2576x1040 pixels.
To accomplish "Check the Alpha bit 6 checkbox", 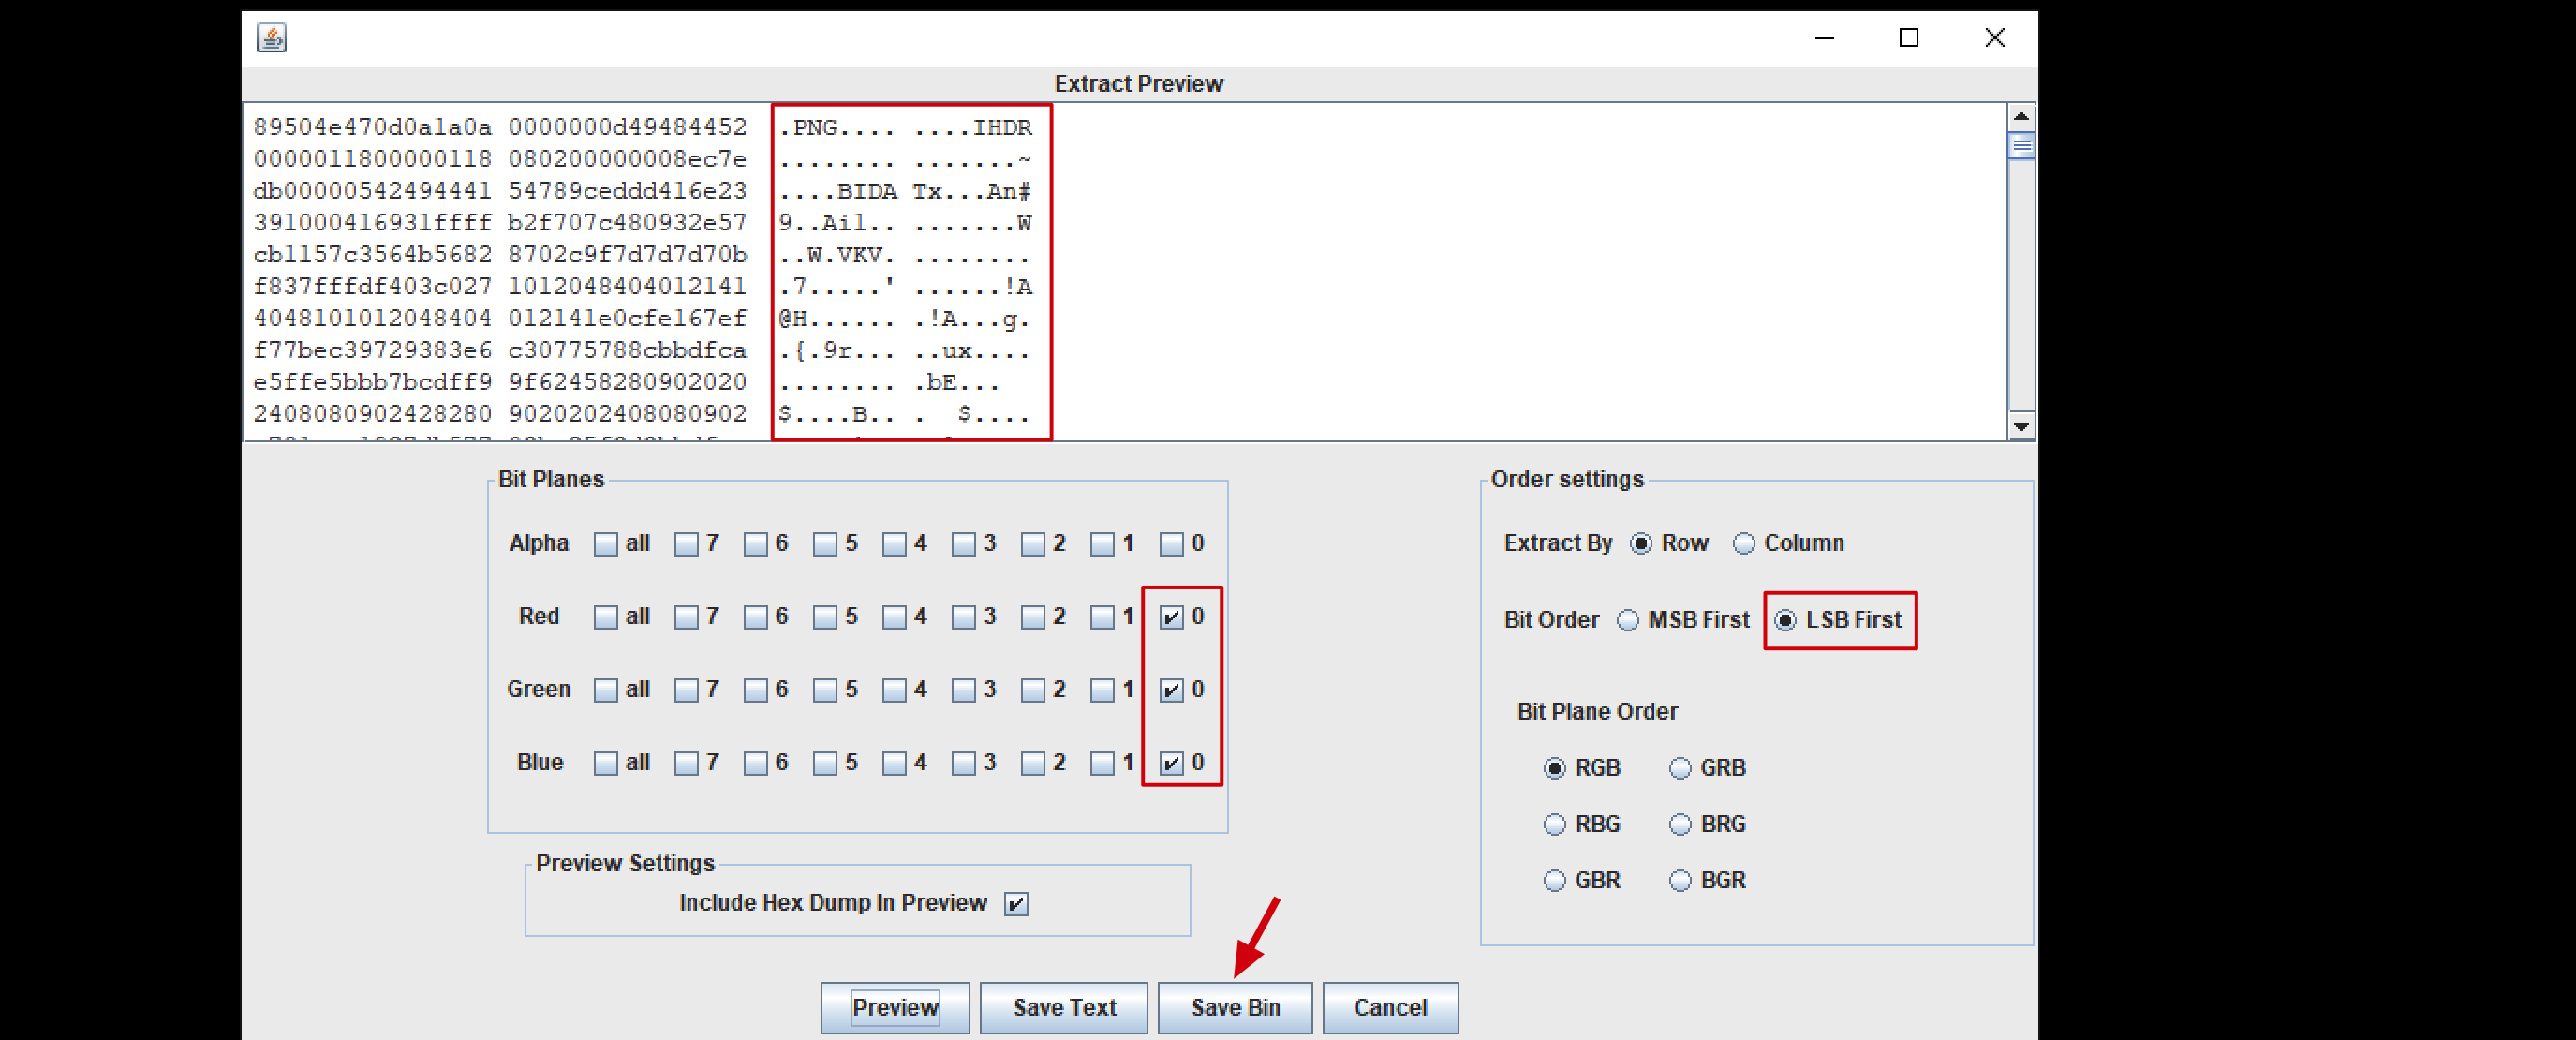I will [x=755, y=544].
